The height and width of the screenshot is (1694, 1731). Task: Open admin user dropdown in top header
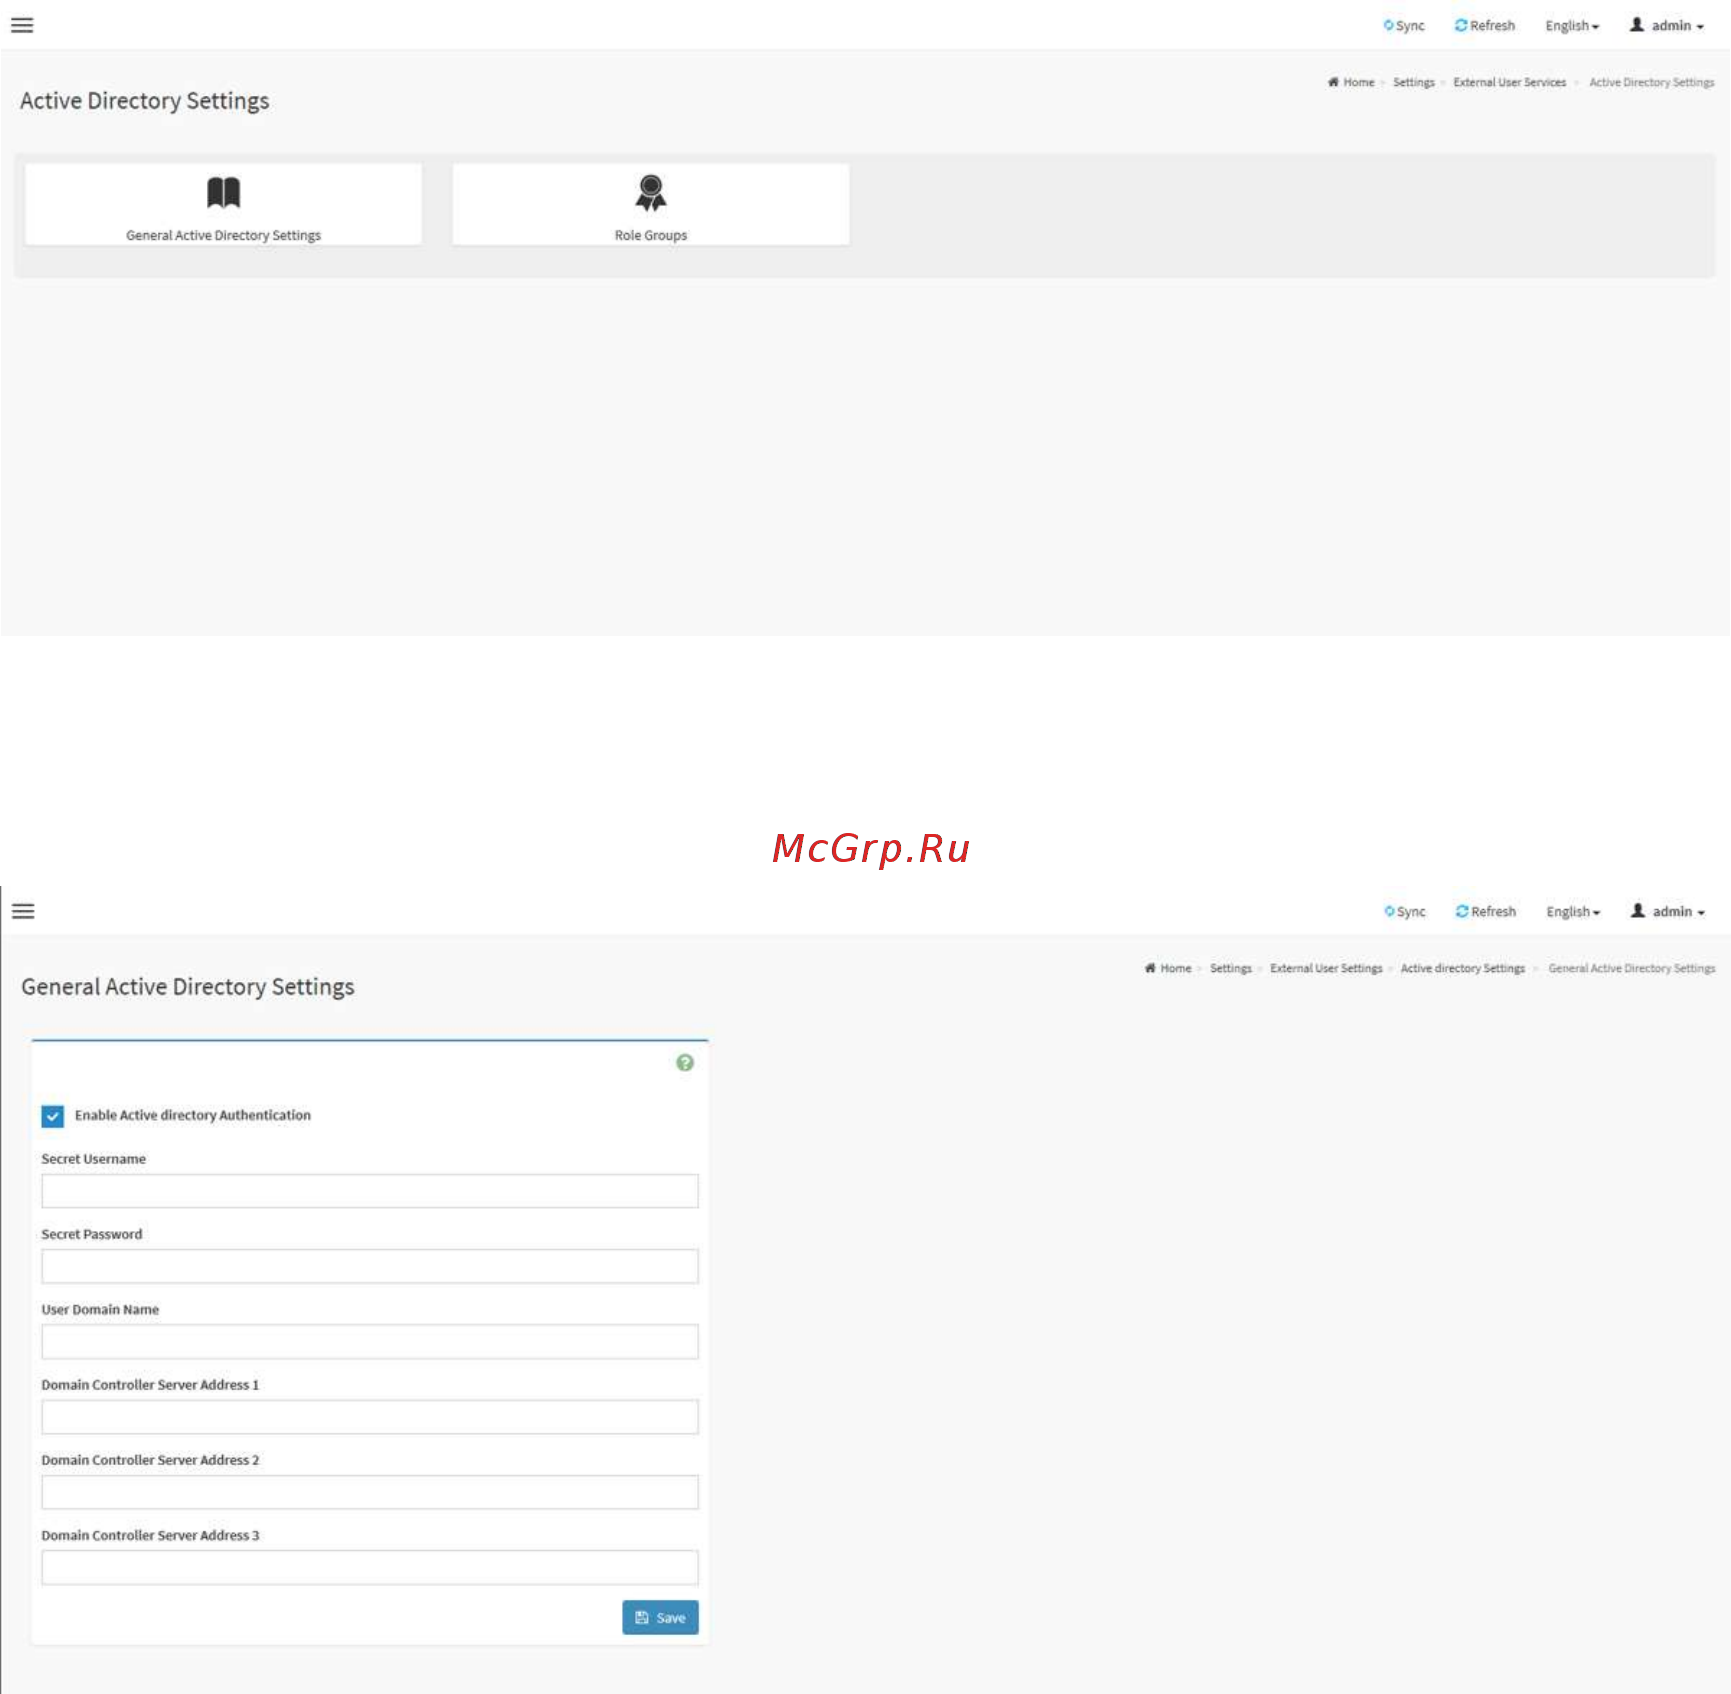[x=1667, y=26]
